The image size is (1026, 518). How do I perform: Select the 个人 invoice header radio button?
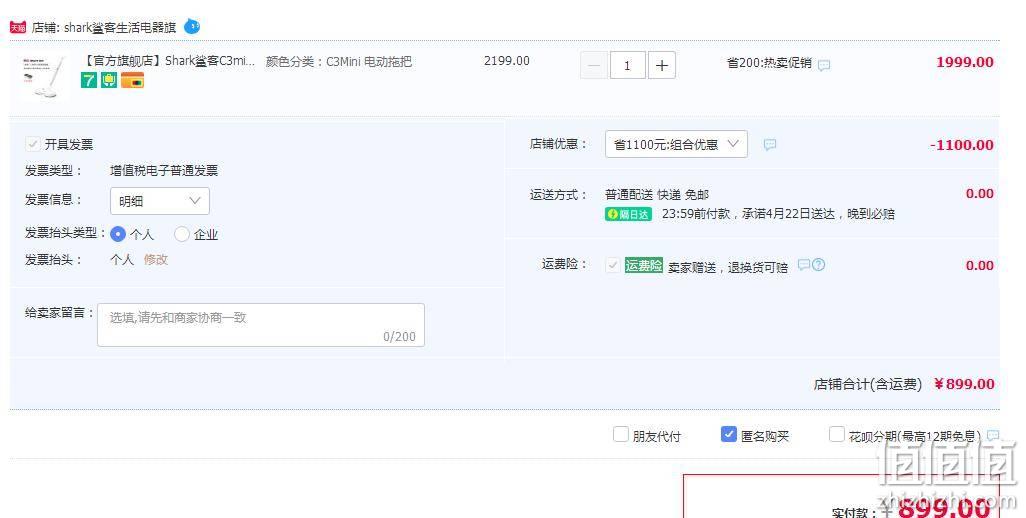pyautogui.click(x=118, y=233)
